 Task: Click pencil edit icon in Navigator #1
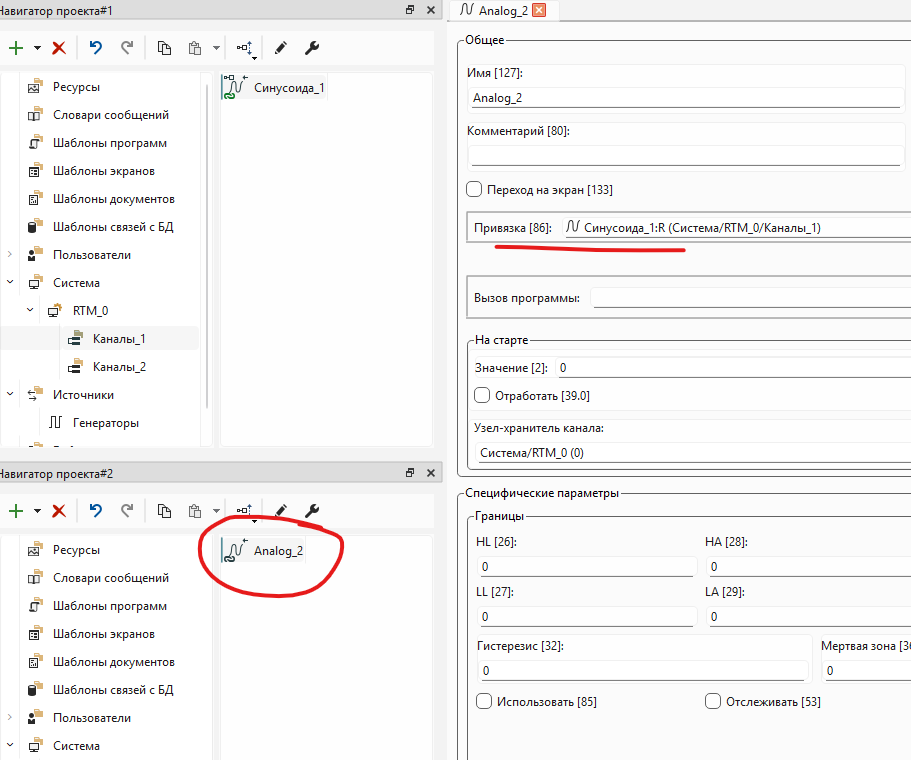(281, 48)
